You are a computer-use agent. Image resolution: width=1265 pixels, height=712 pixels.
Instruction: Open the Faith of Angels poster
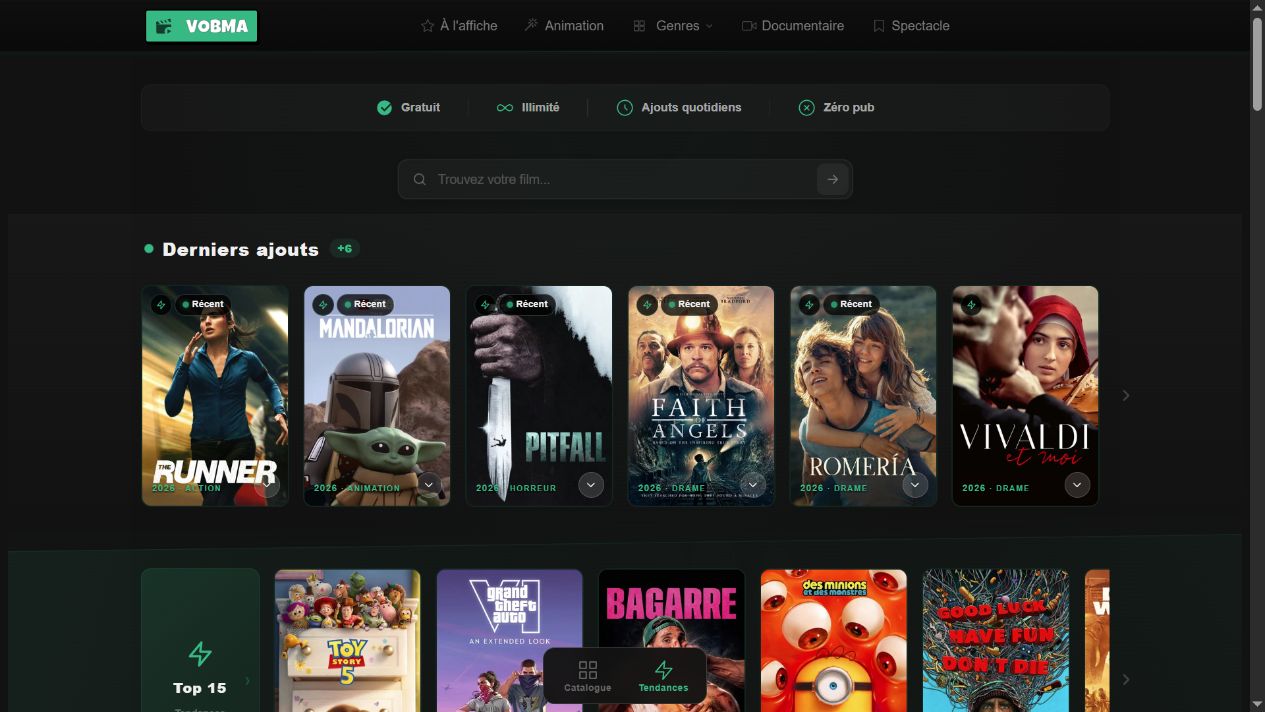pyautogui.click(x=701, y=396)
